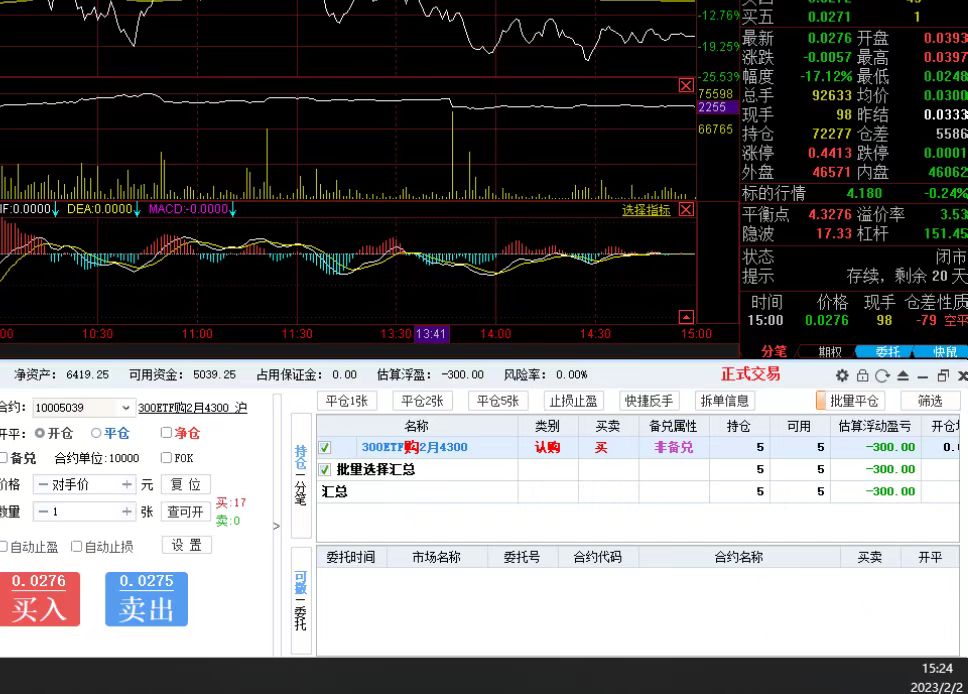Viewport: 968px width, 694px height.
Task: Click red up-arrow box near time axis
Action: tap(686, 317)
